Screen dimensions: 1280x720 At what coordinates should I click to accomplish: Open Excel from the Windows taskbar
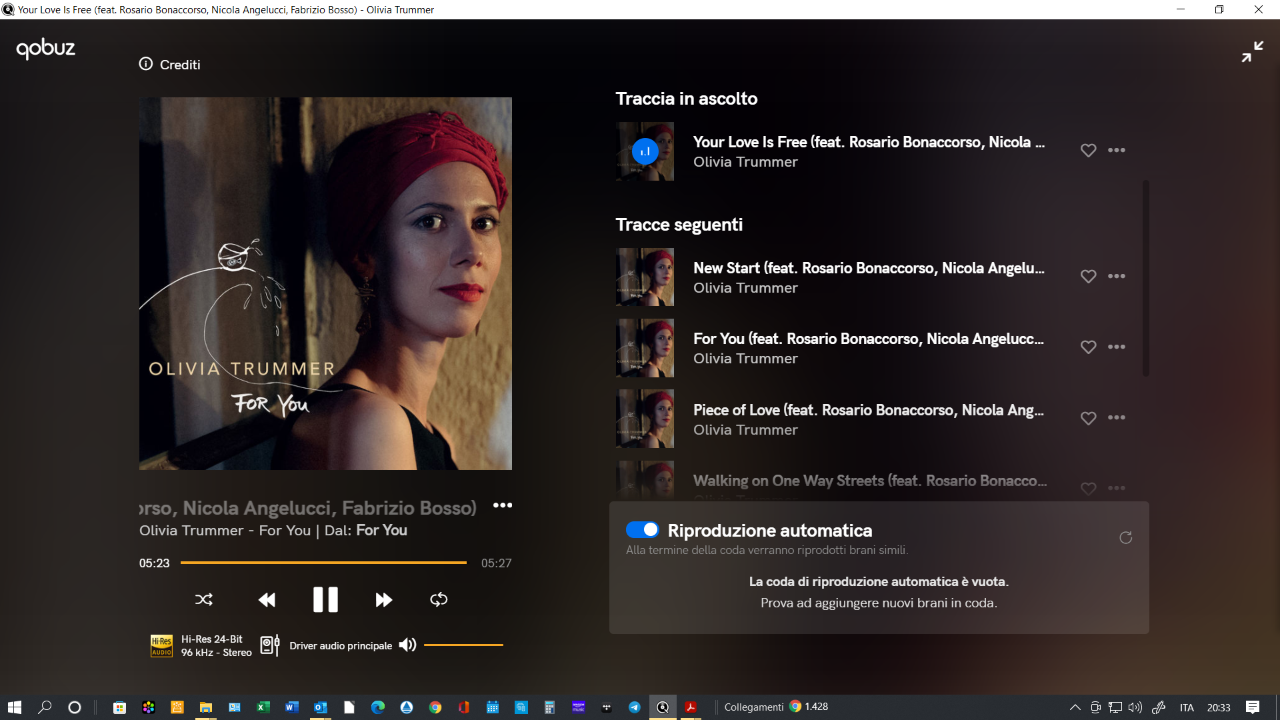click(263, 707)
